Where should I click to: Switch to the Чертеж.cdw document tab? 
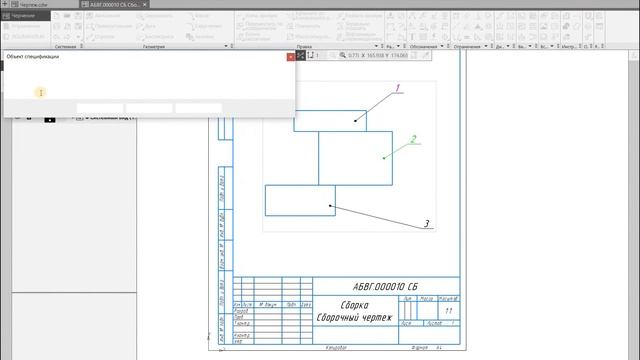click(x=29, y=4)
